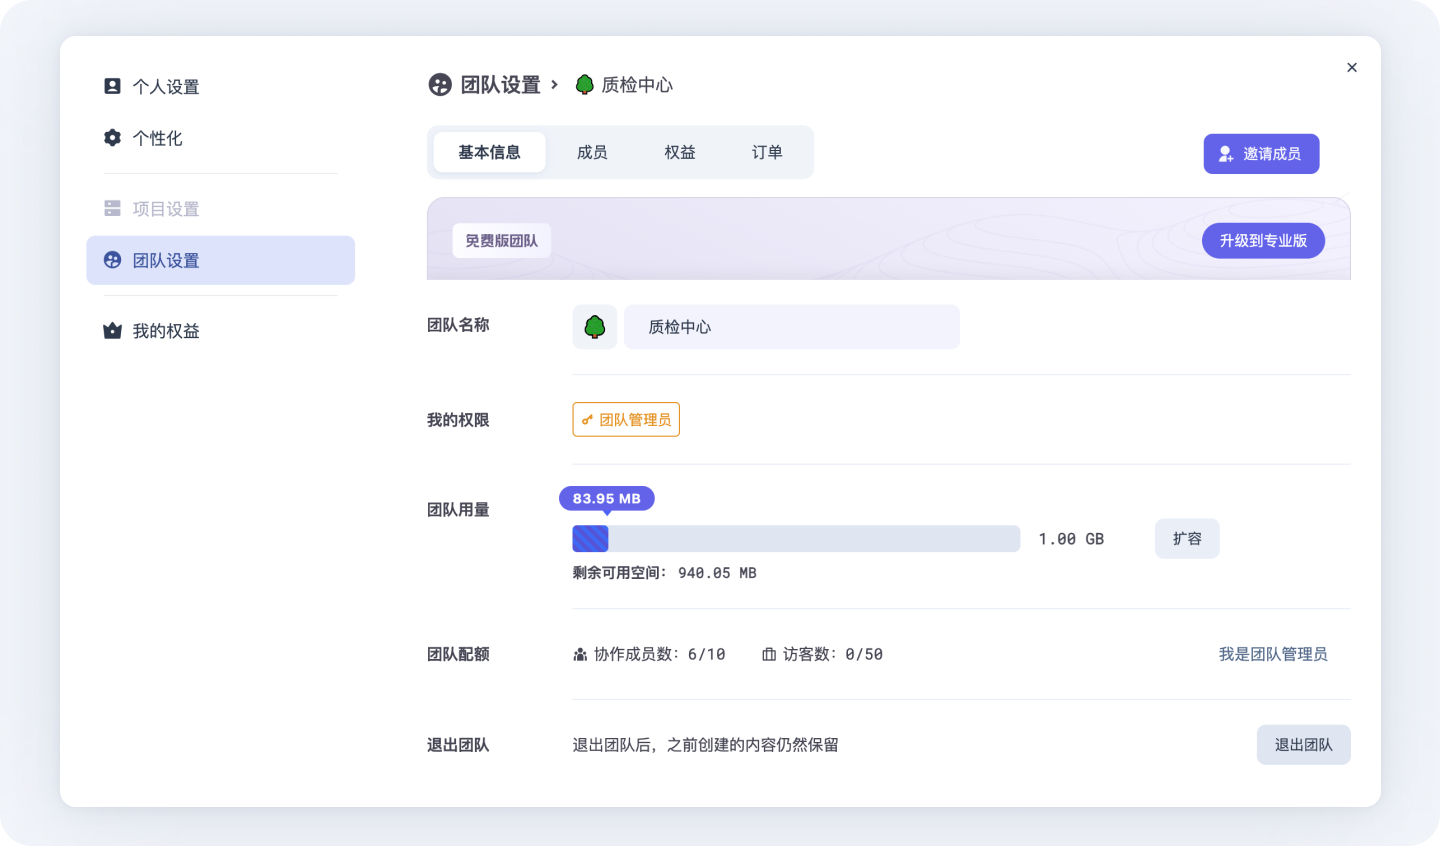Click the 退出团队 button
Viewport: 1440px width, 846px height.
(1304, 745)
